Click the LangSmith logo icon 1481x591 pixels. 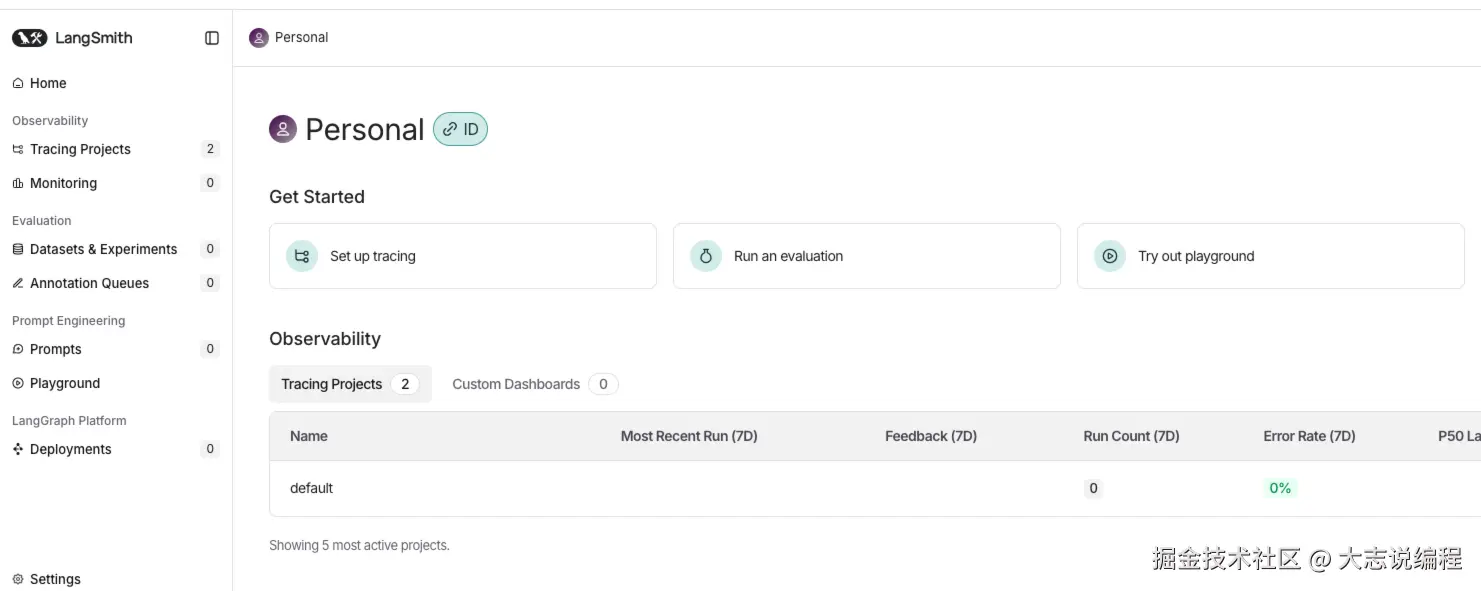point(30,38)
